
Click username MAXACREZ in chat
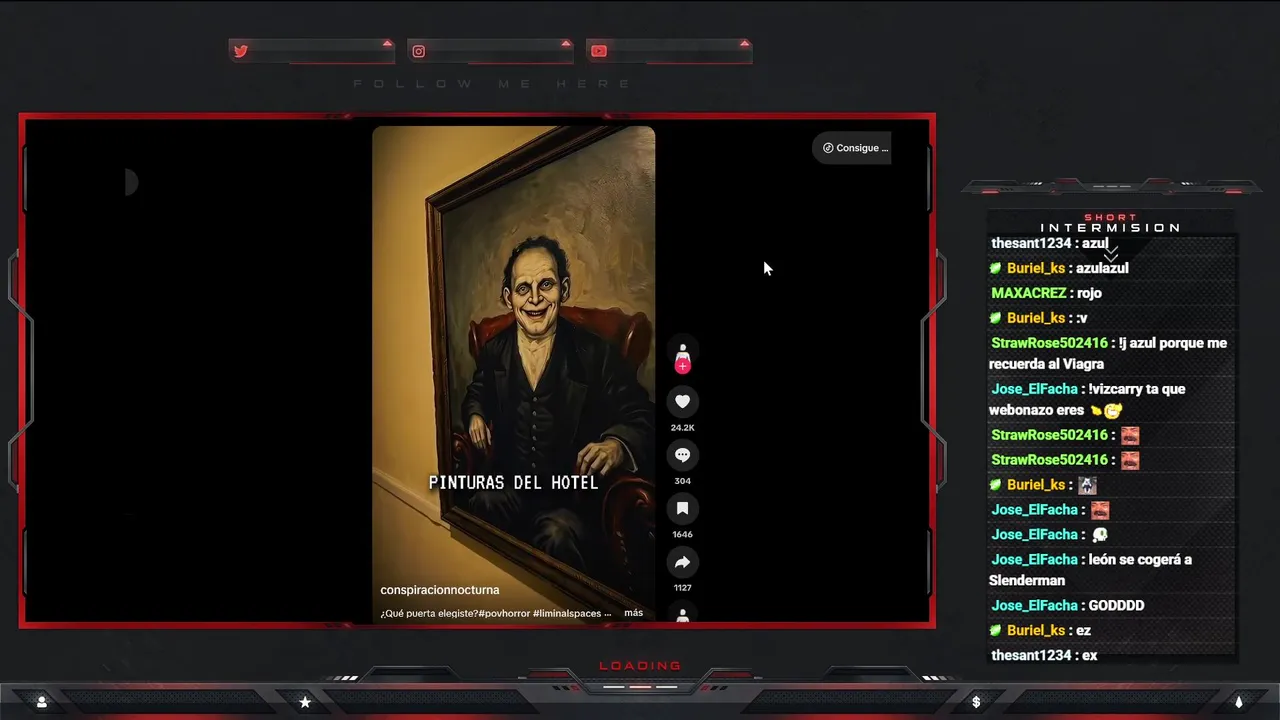pos(1028,293)
